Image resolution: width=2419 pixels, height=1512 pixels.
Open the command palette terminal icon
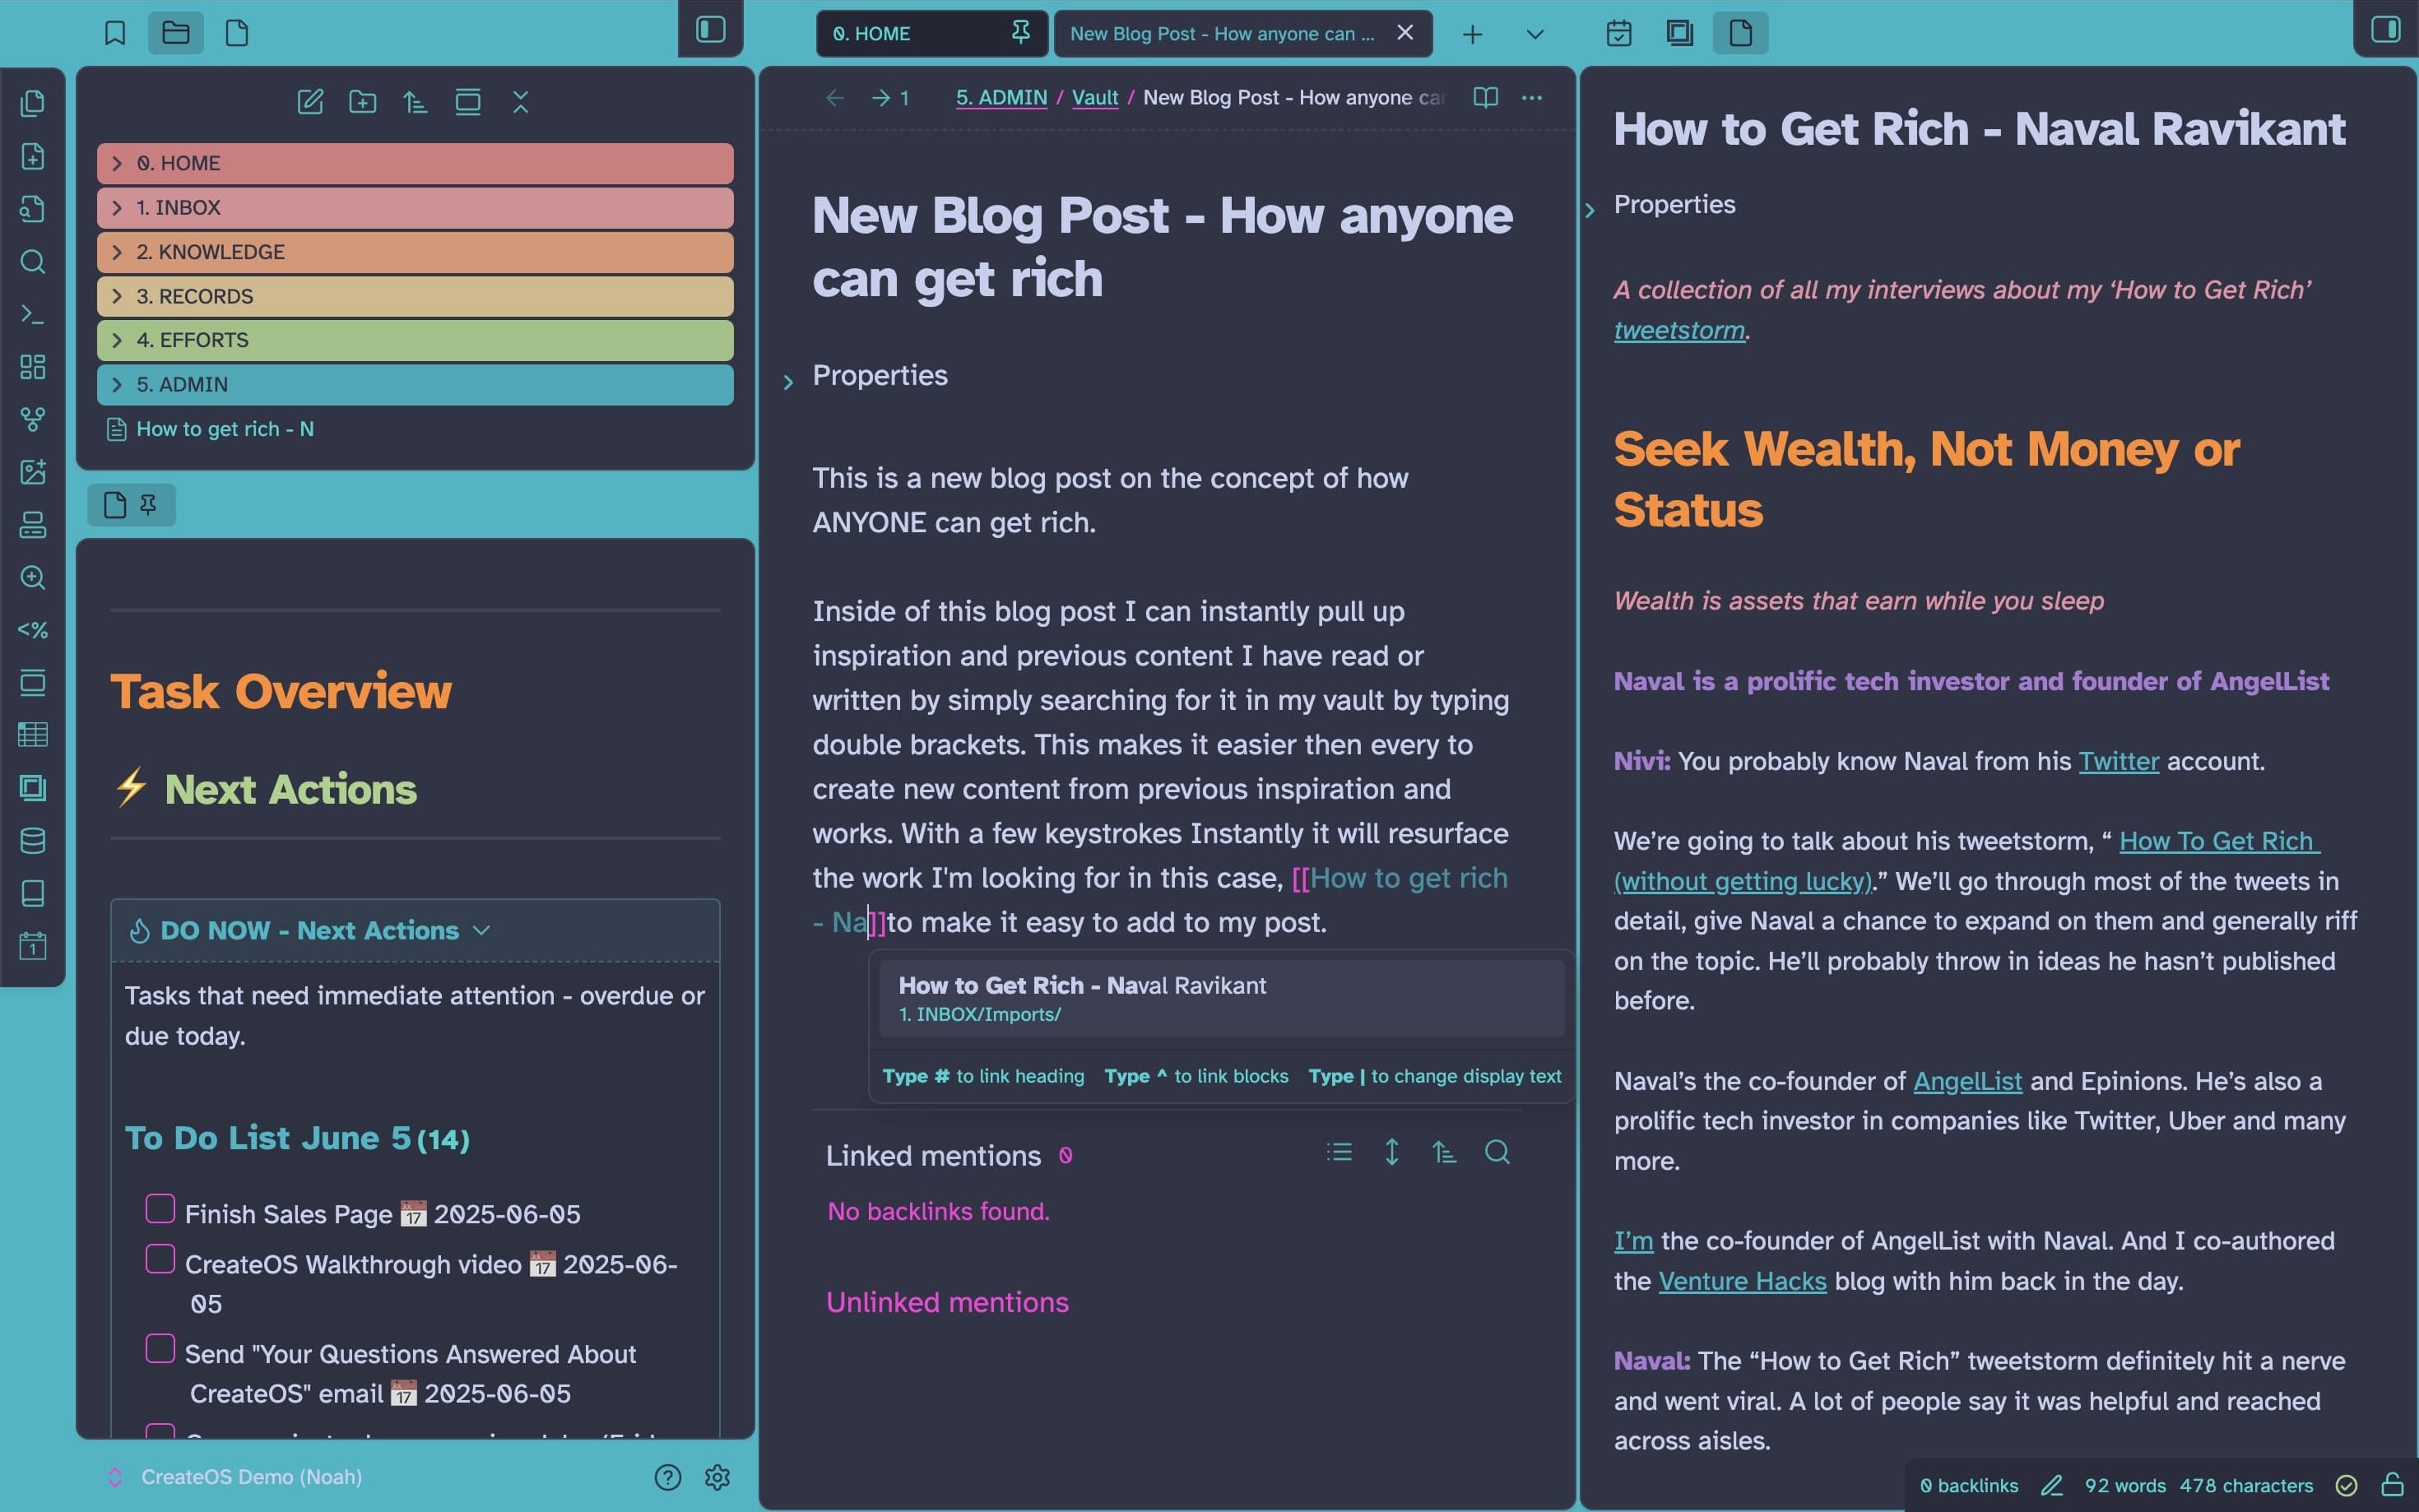[33, 315]
